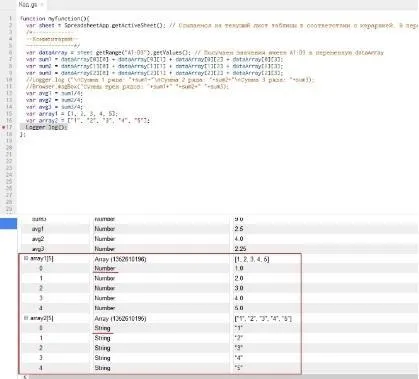Screen dimensions: 419x379
Task: Place cursor on the Logger.log() line
Action: coord(46,127)
